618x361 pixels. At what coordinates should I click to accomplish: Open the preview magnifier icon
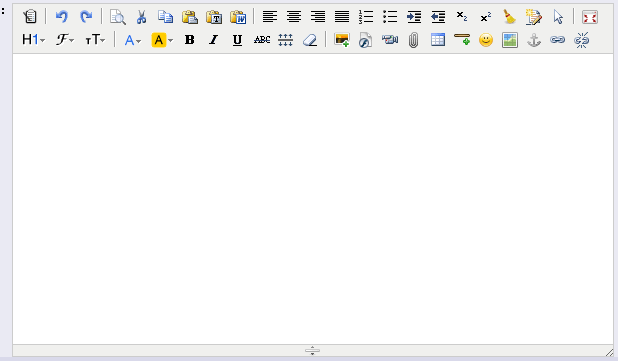117,17
